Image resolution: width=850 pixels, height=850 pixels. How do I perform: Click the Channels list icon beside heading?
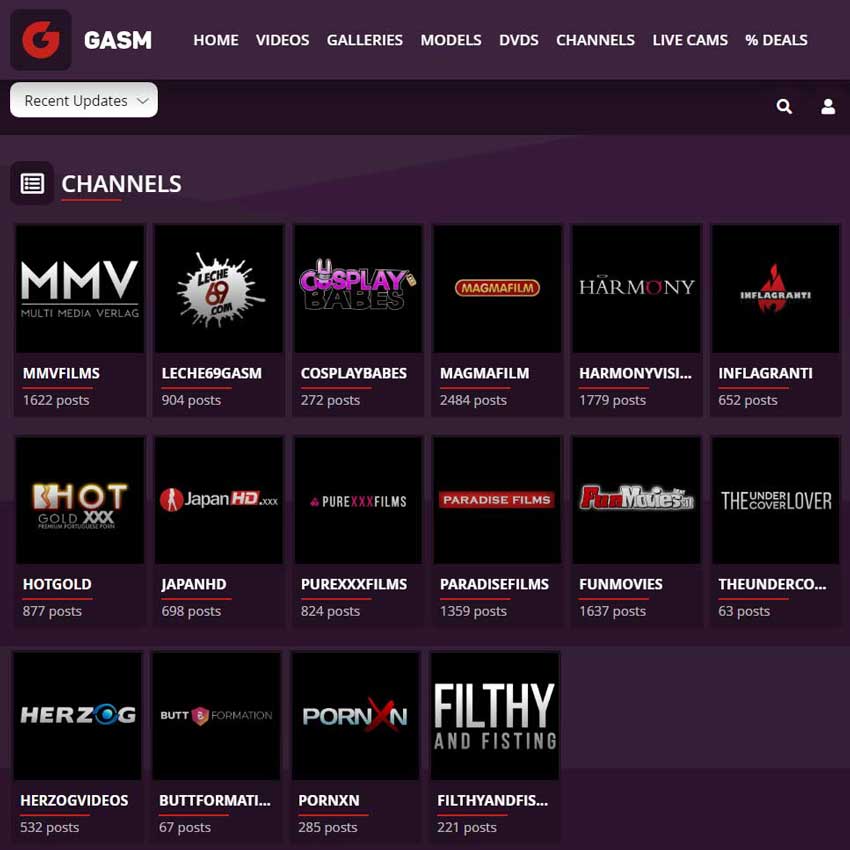32,183
